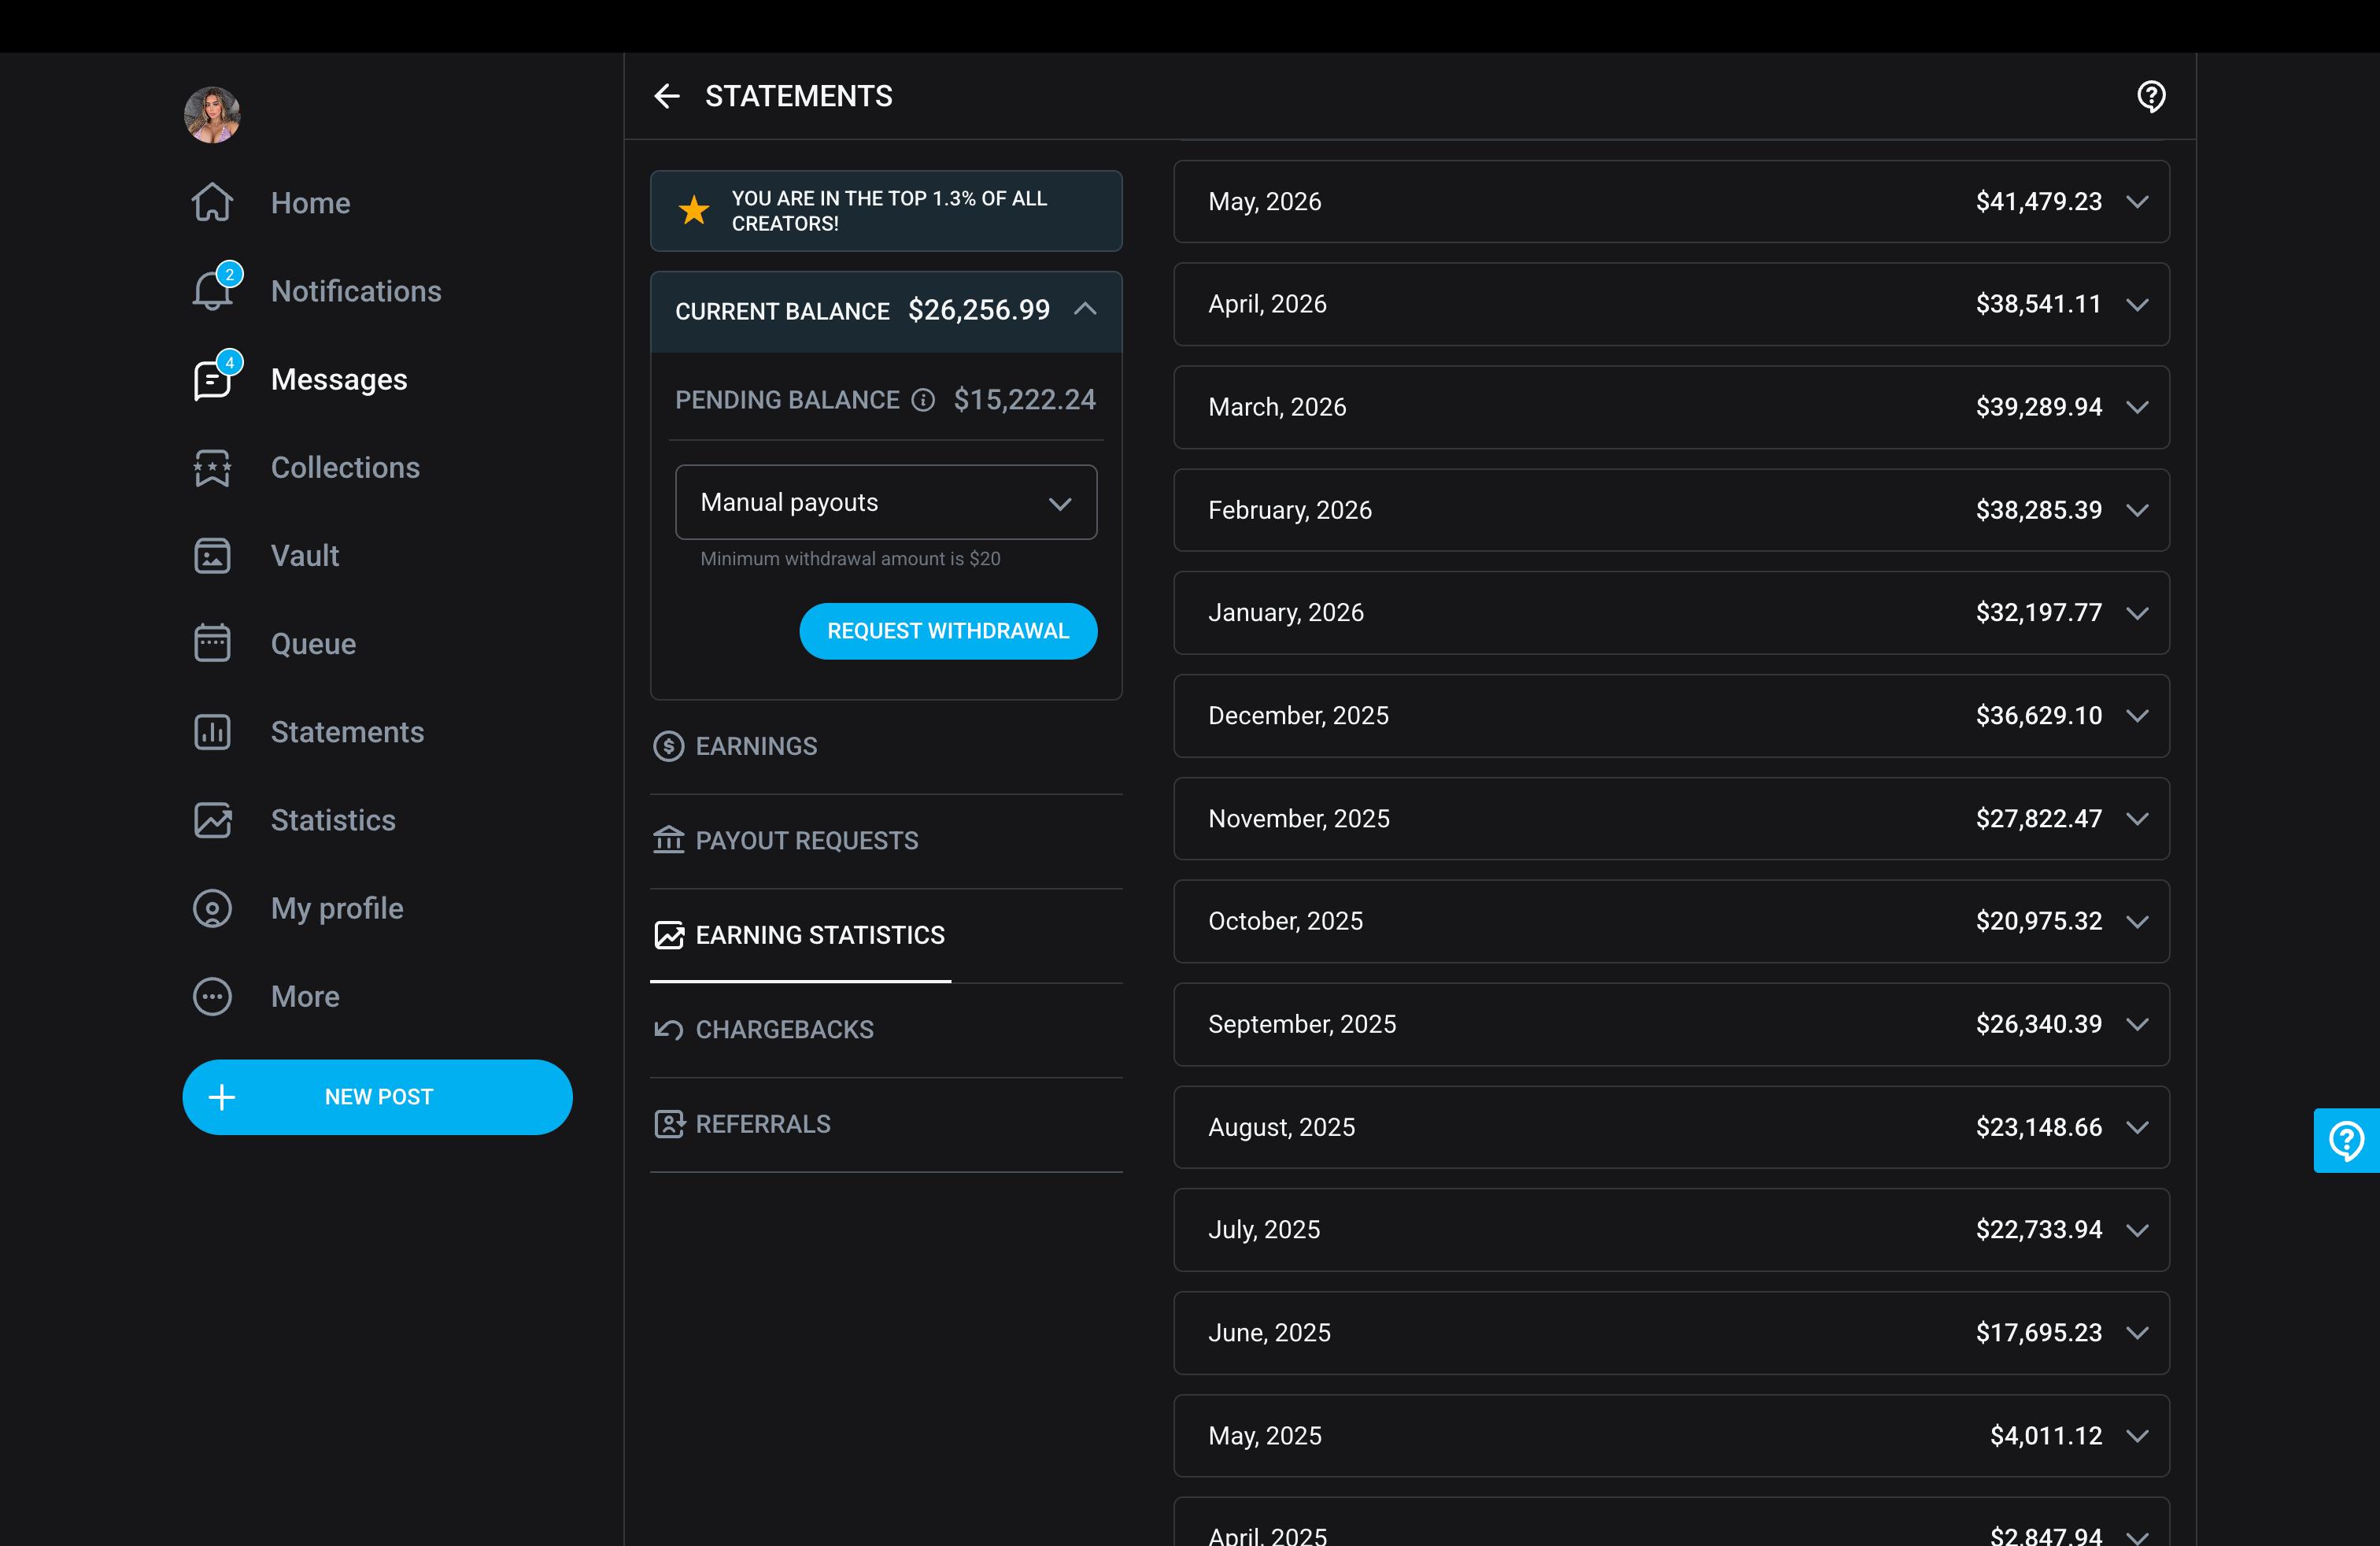Screen dimensions: 2380x1546
Task: Open help question icon in header
Action: click(x=2151, y=97)
